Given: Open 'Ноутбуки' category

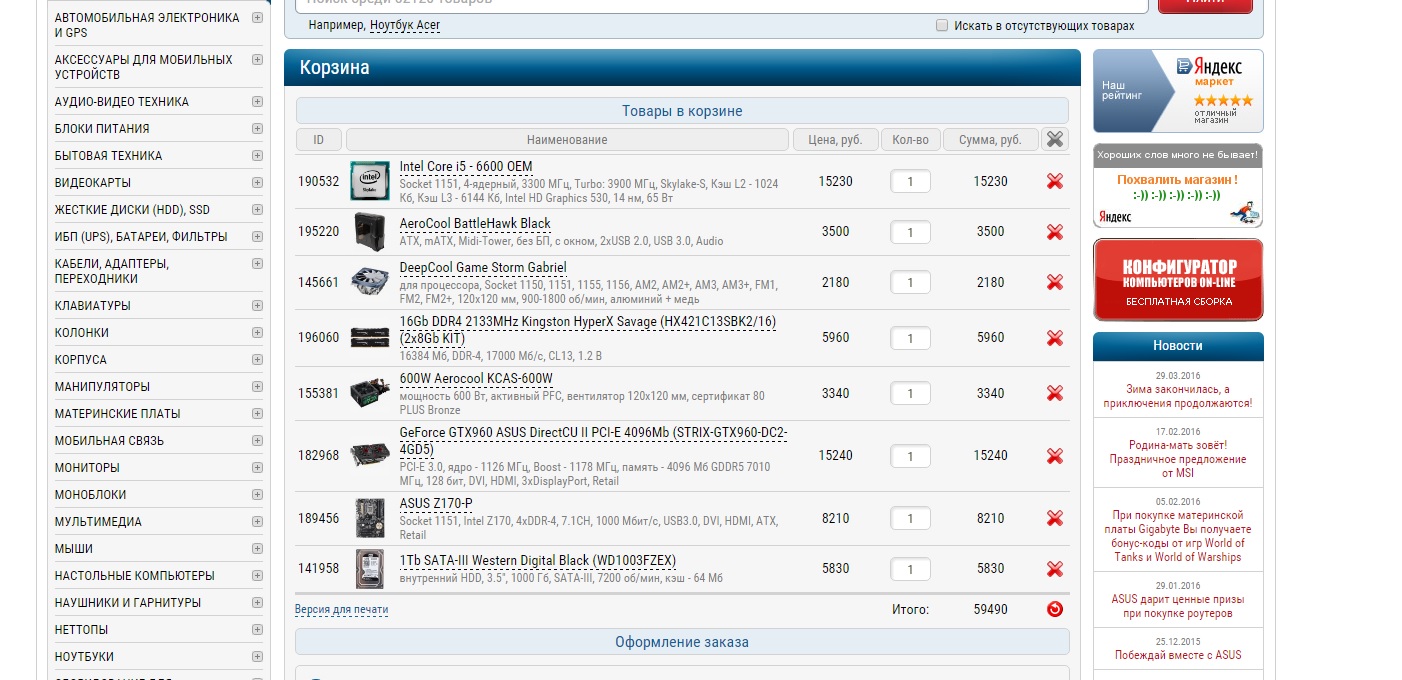Looking at the screenshot, I should [x=84, y=657].
